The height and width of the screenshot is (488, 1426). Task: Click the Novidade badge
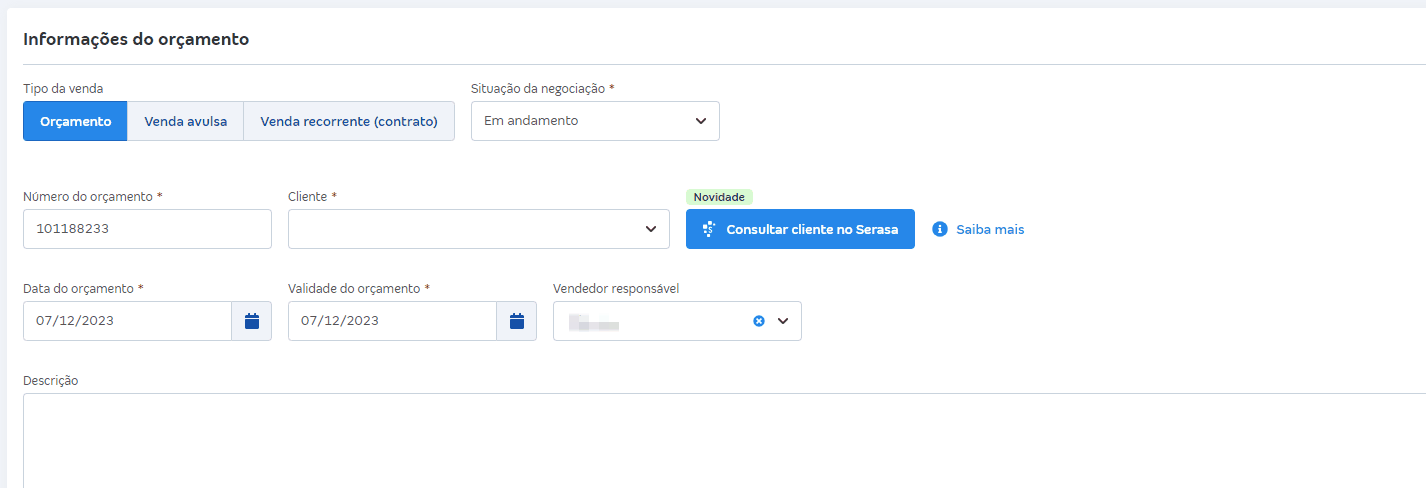pos(719,197)
